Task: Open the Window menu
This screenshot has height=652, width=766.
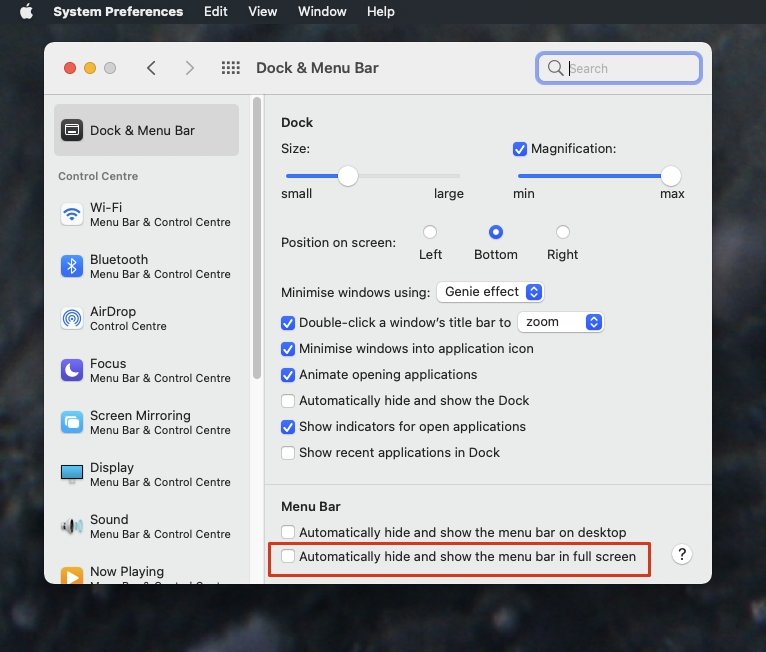Action: click(x=322, y=11)
